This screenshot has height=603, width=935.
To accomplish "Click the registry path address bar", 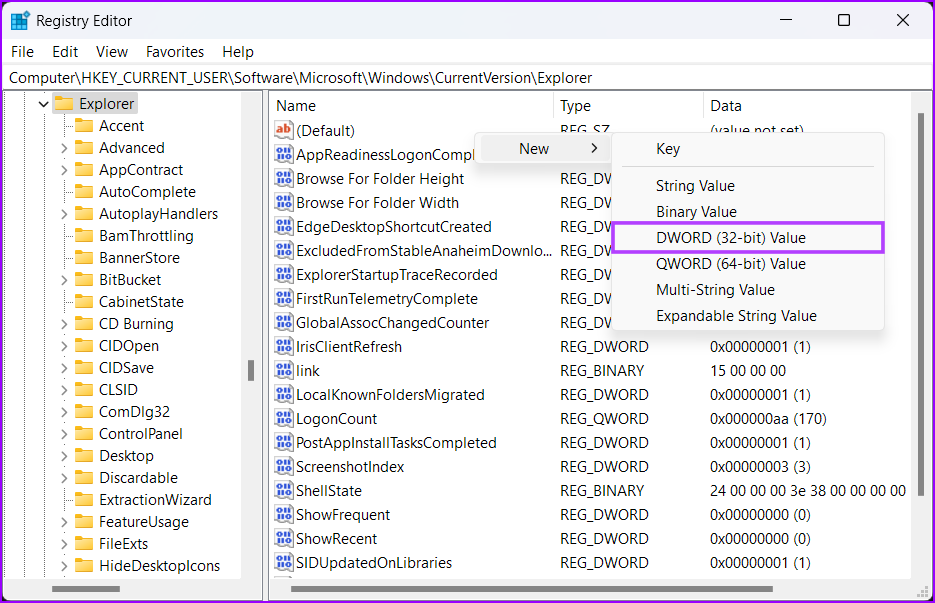I will click(468, 78).
